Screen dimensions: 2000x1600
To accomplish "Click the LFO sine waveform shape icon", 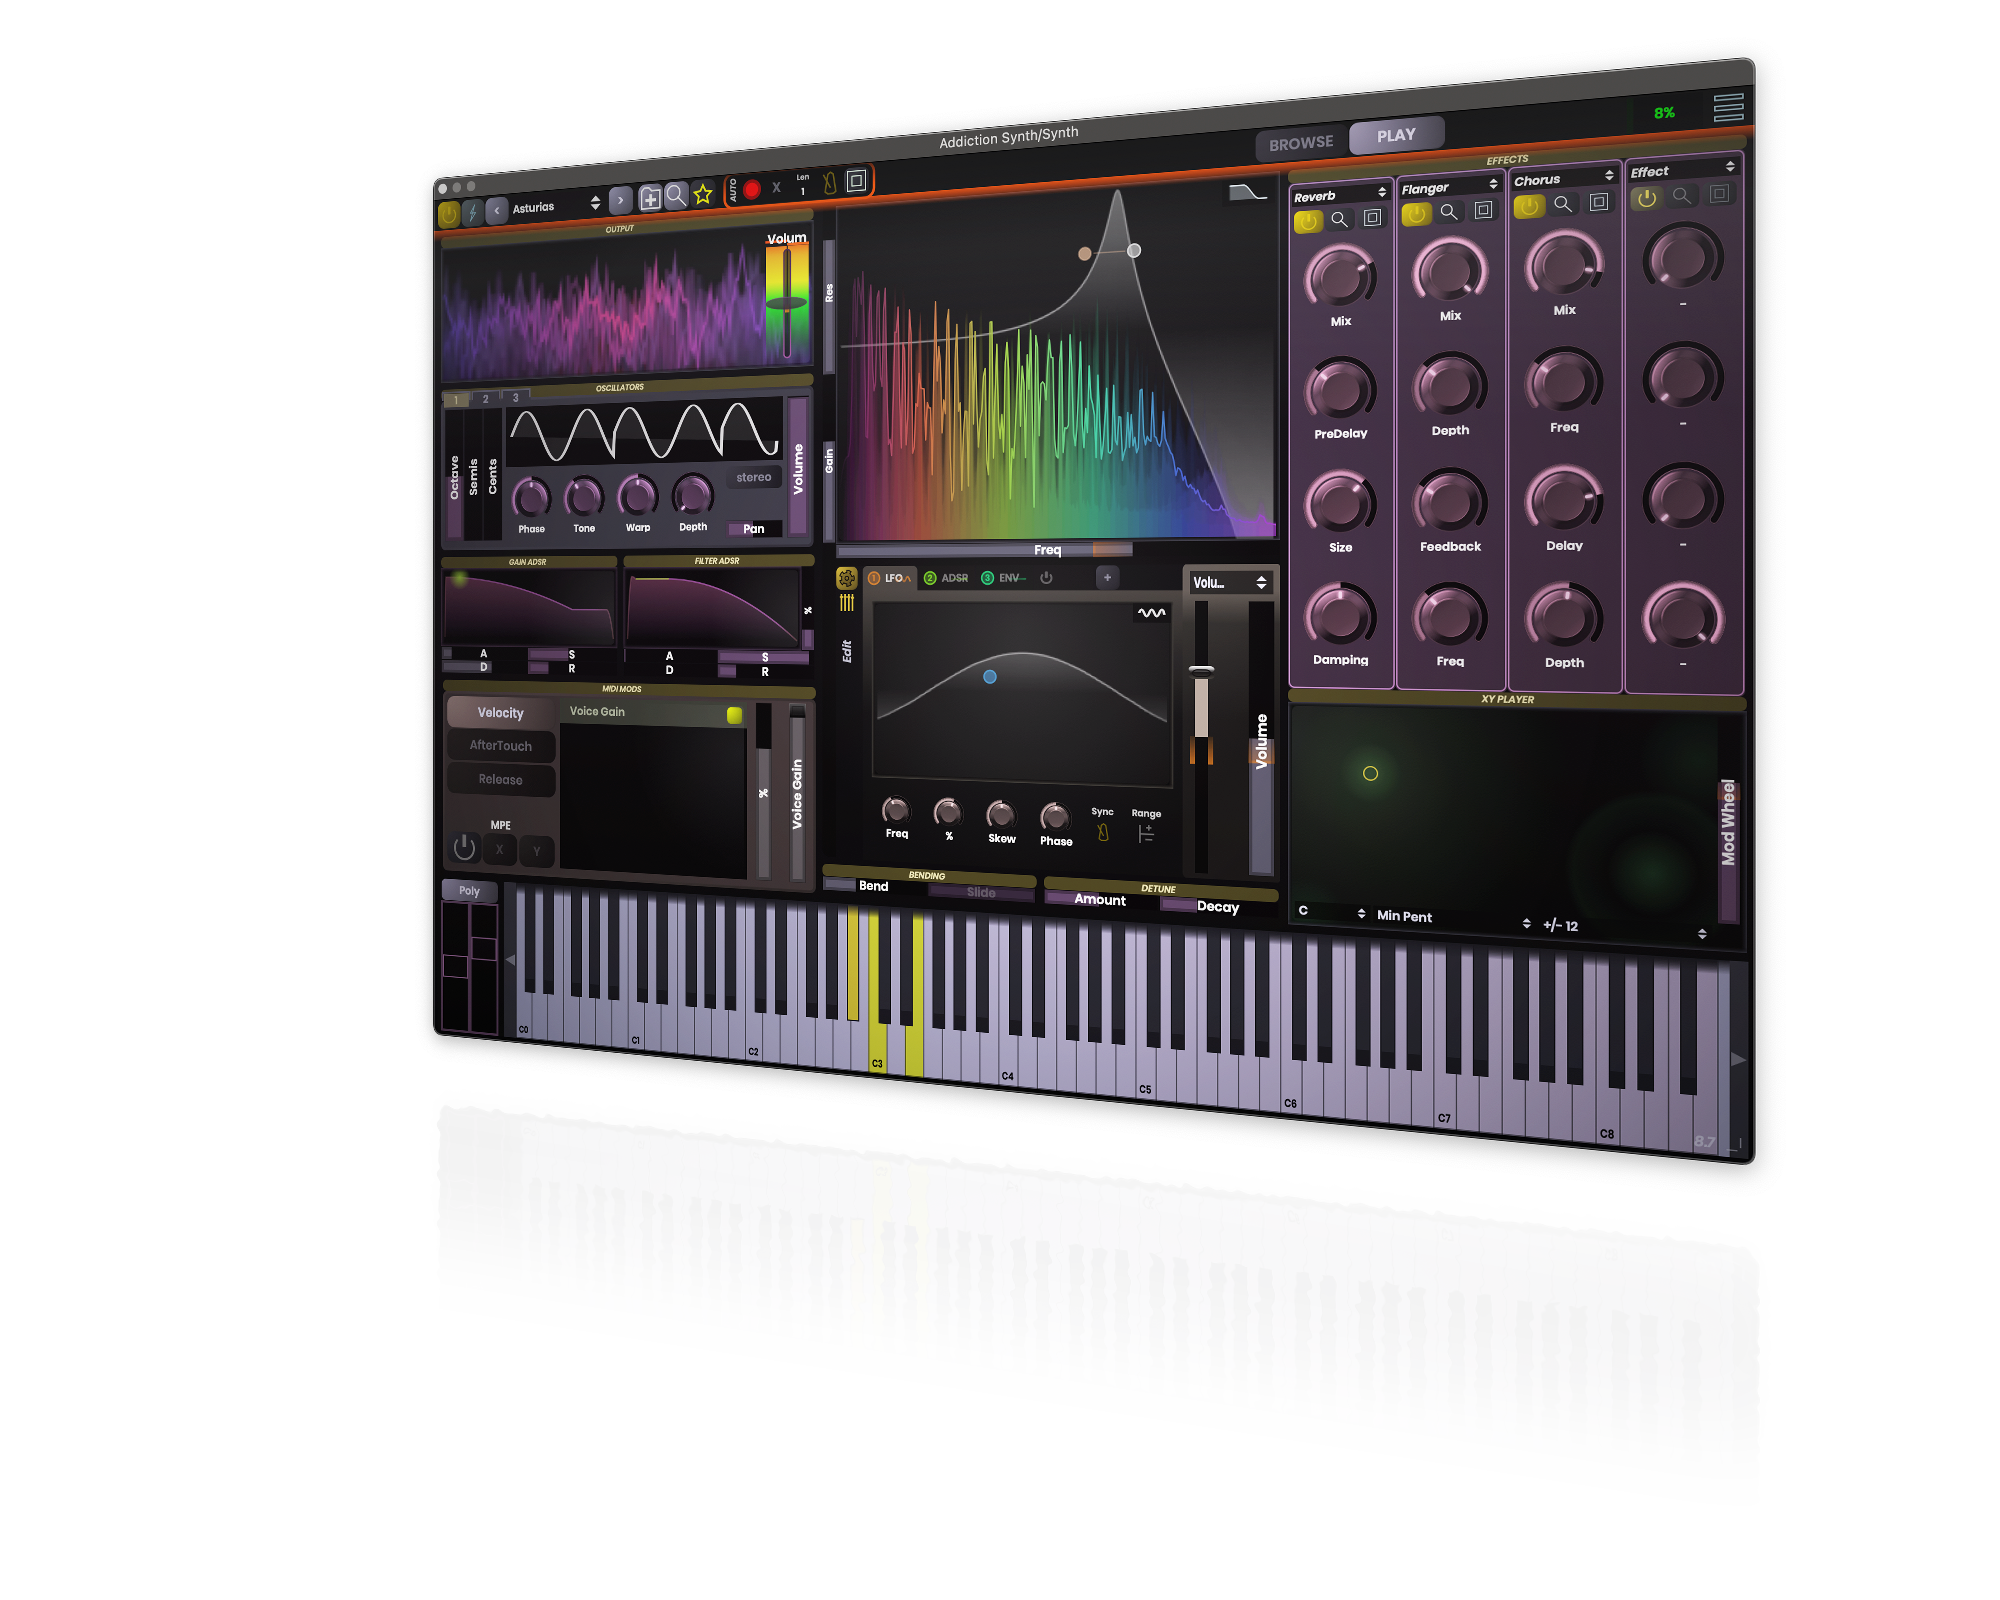I will click(1151, 613).
